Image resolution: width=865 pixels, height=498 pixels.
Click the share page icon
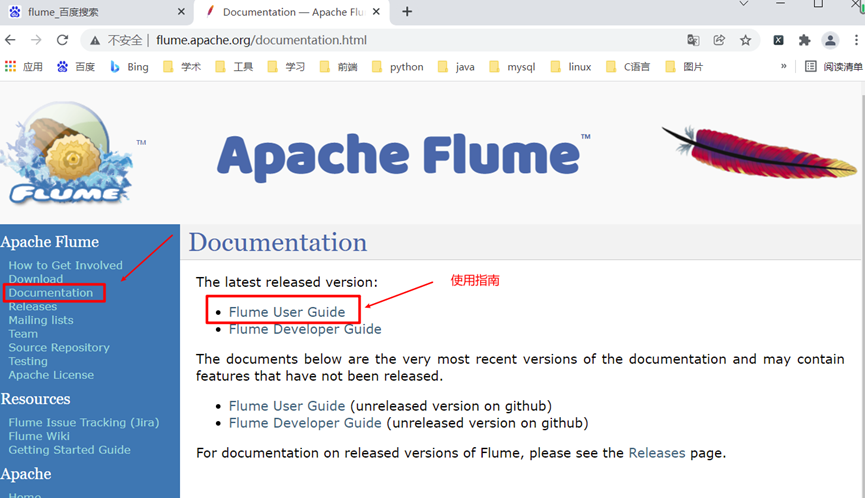point(719,40)
